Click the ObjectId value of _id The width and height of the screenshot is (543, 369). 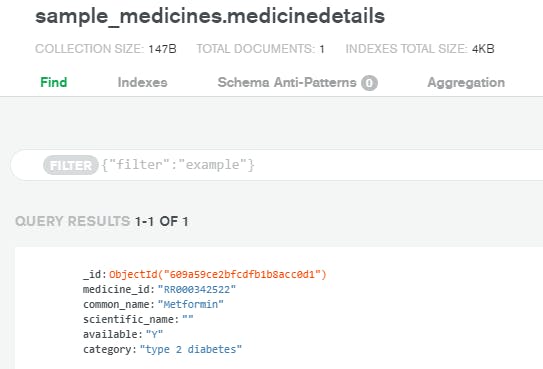[218, 274]
